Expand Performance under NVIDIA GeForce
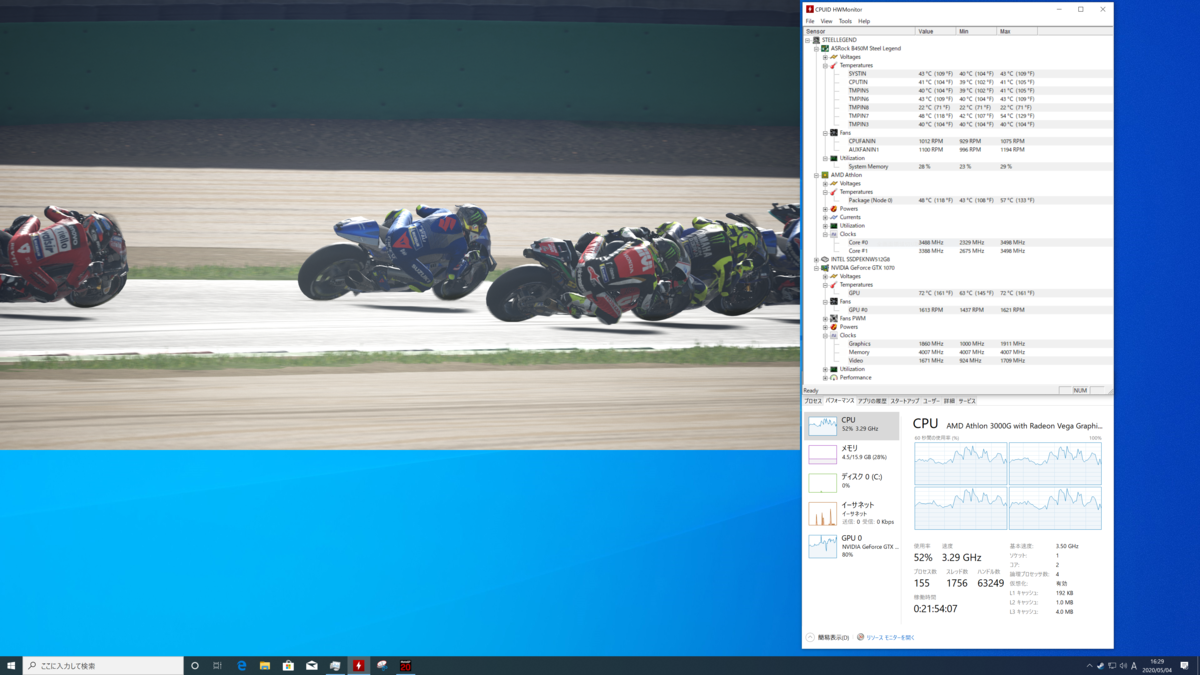The width and height of the screenshot is (1200, 675). (x=825, y=378)
